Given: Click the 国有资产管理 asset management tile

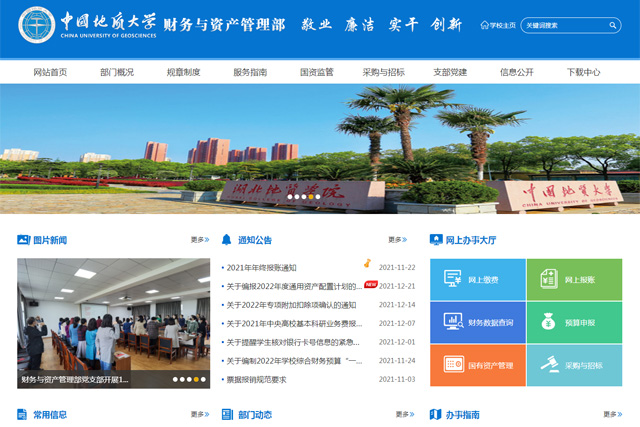Looking at the screenshot, I should (x=477, y=365).
